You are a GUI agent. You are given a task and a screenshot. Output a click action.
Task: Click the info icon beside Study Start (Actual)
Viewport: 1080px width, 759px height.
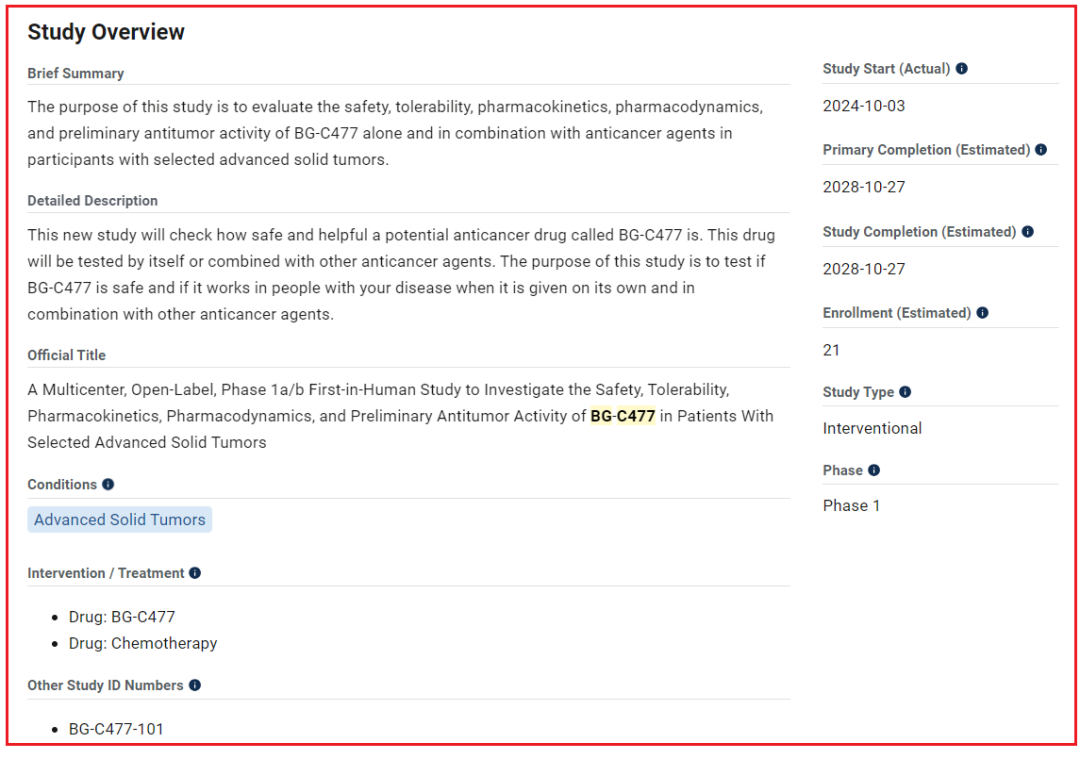pyautogui.click(x=962, y=69)
